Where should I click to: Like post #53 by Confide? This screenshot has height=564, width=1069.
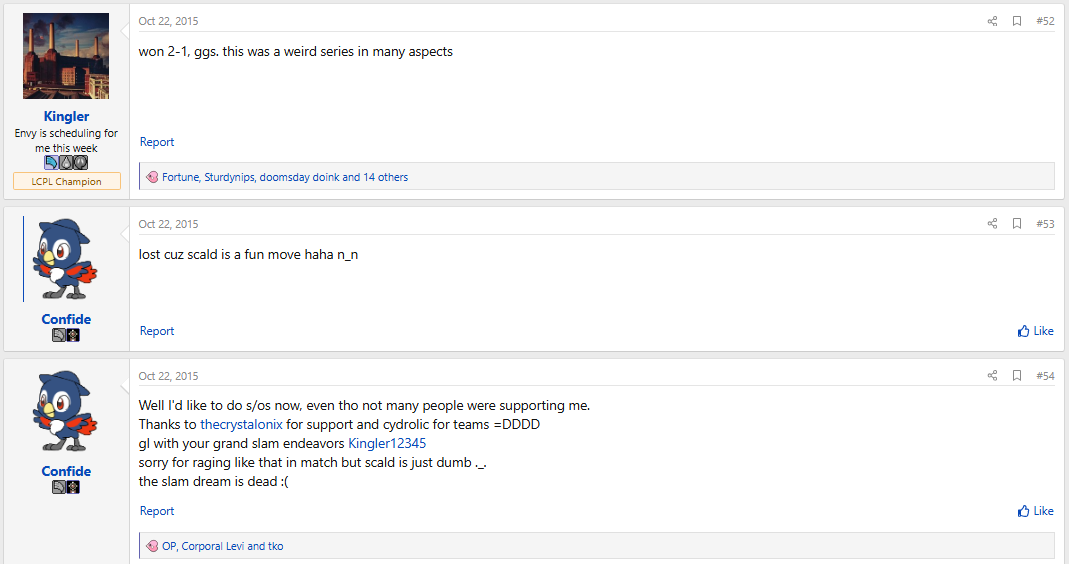(x=1035, y=331)
